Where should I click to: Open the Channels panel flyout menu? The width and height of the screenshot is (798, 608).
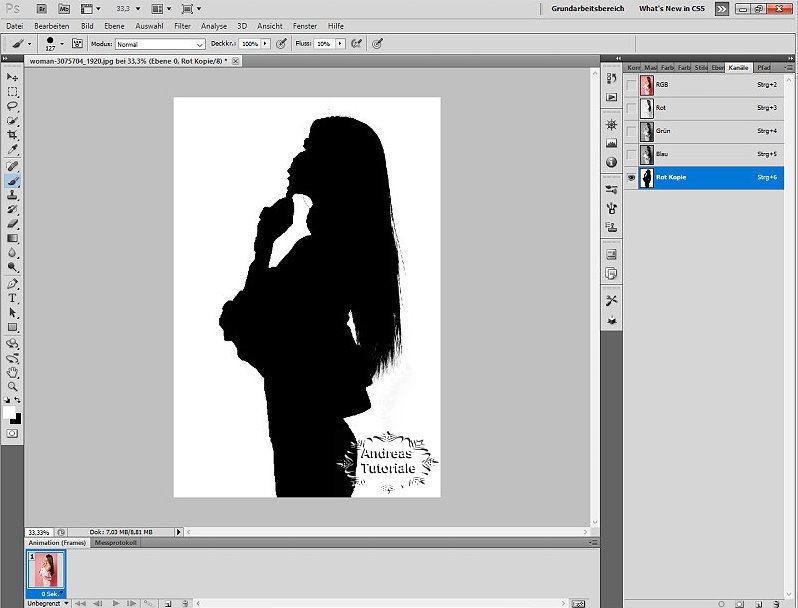(788, 67)
